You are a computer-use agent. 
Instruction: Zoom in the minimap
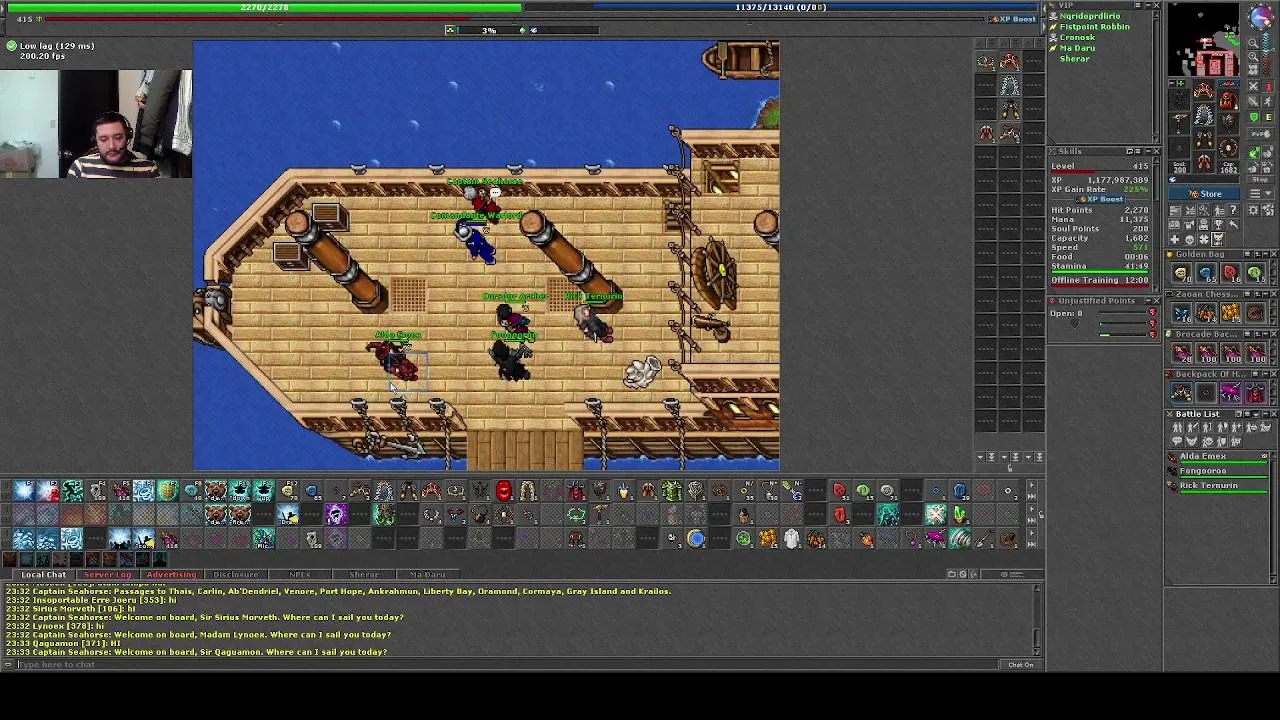click(x=1254, y=57)
